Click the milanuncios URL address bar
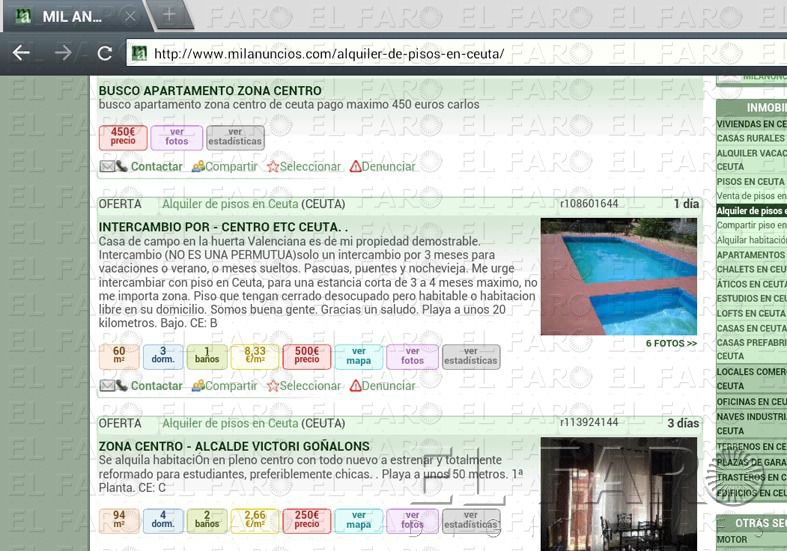Screen dimensions: 787x551 tap(457, 53)
